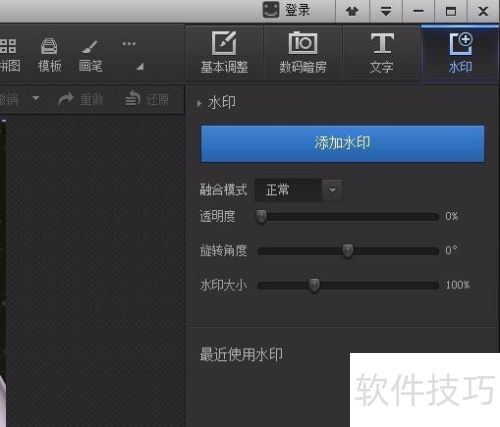This screenshot has width=500, height=427.
Task: Open the 模板 template tool
Action: tap(49, 55)
